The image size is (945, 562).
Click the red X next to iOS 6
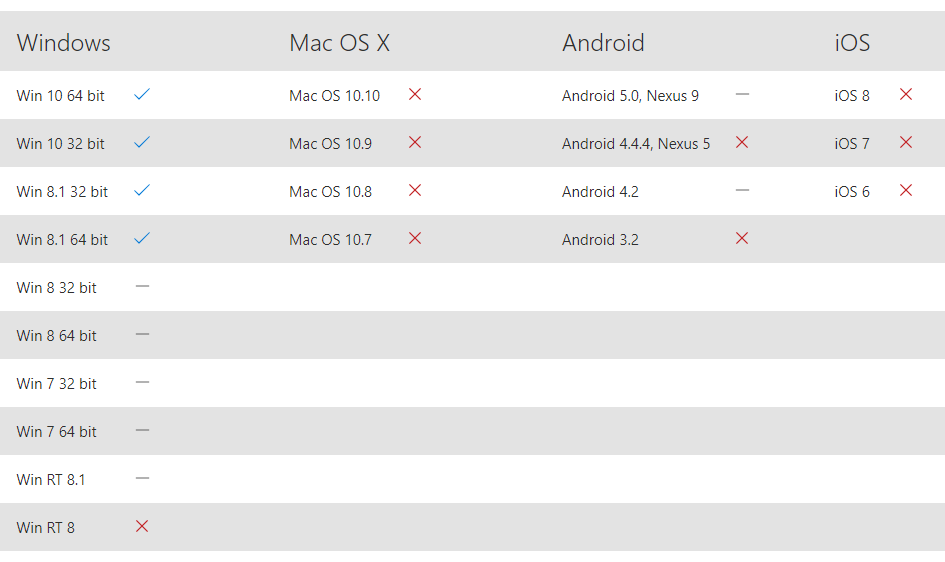[x=906, y=190]
